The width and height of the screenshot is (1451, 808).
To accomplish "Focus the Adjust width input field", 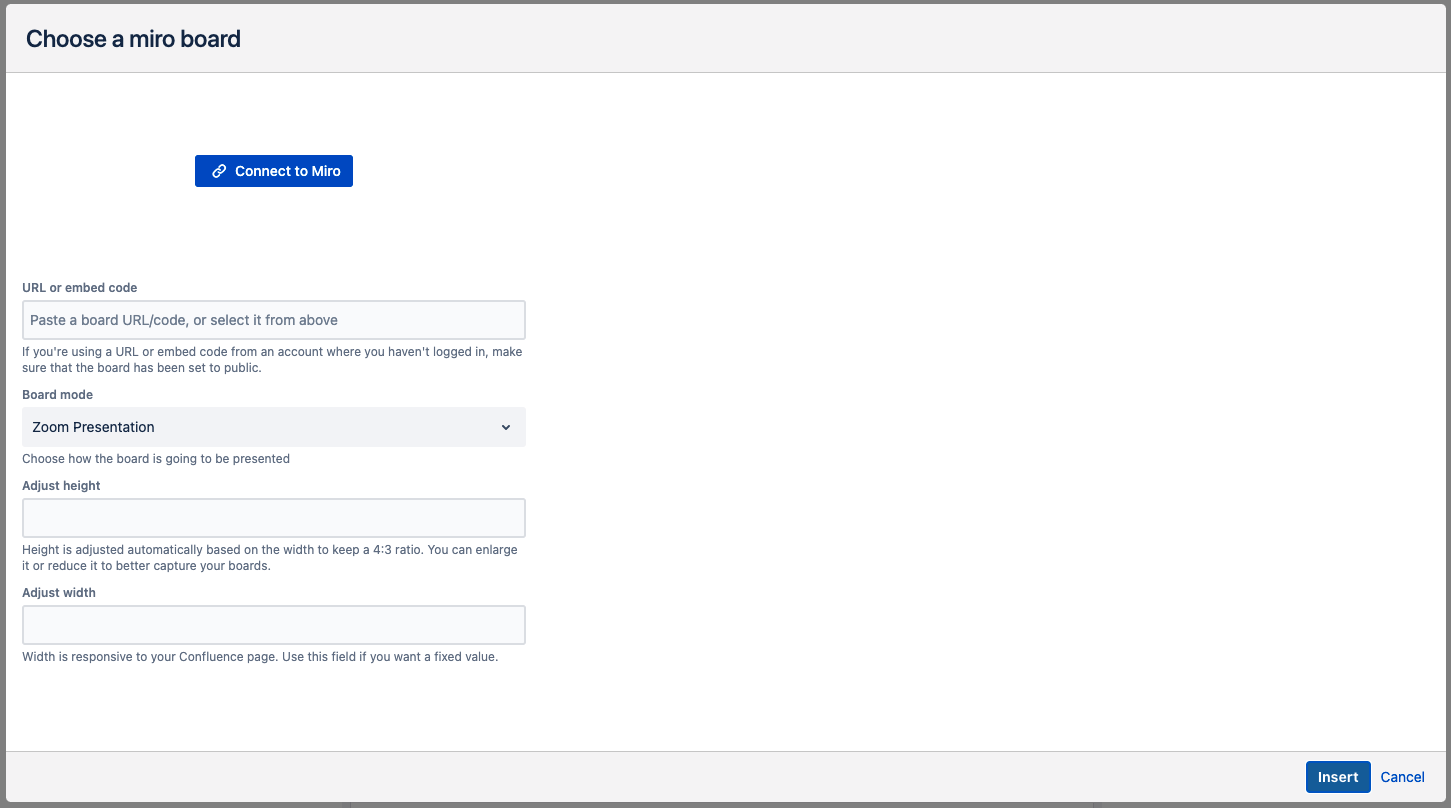I will coord(274,625).
